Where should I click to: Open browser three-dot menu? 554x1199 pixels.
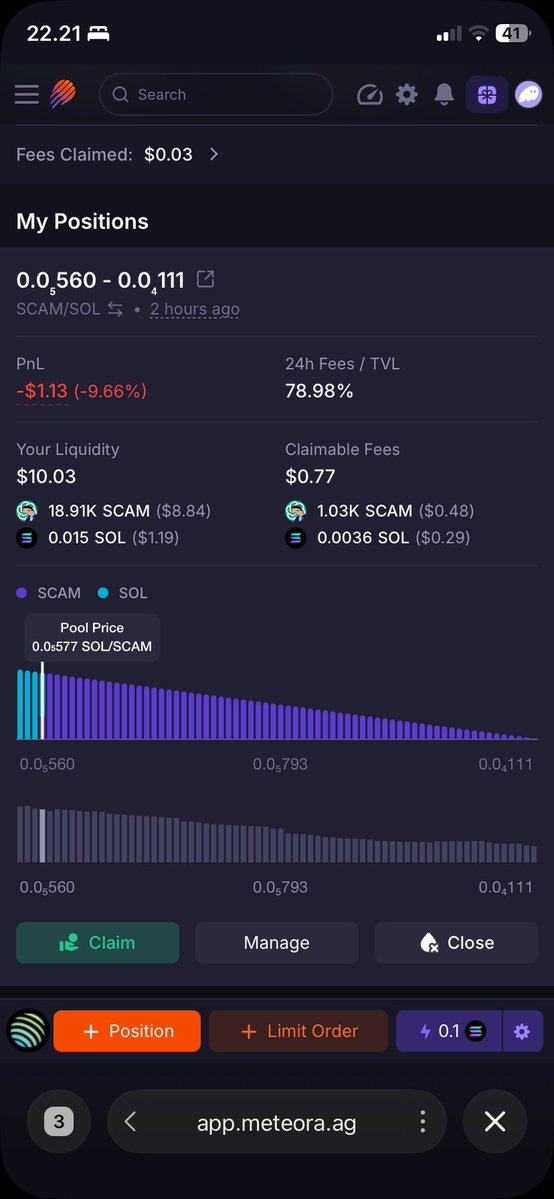tap(422, 1122)
